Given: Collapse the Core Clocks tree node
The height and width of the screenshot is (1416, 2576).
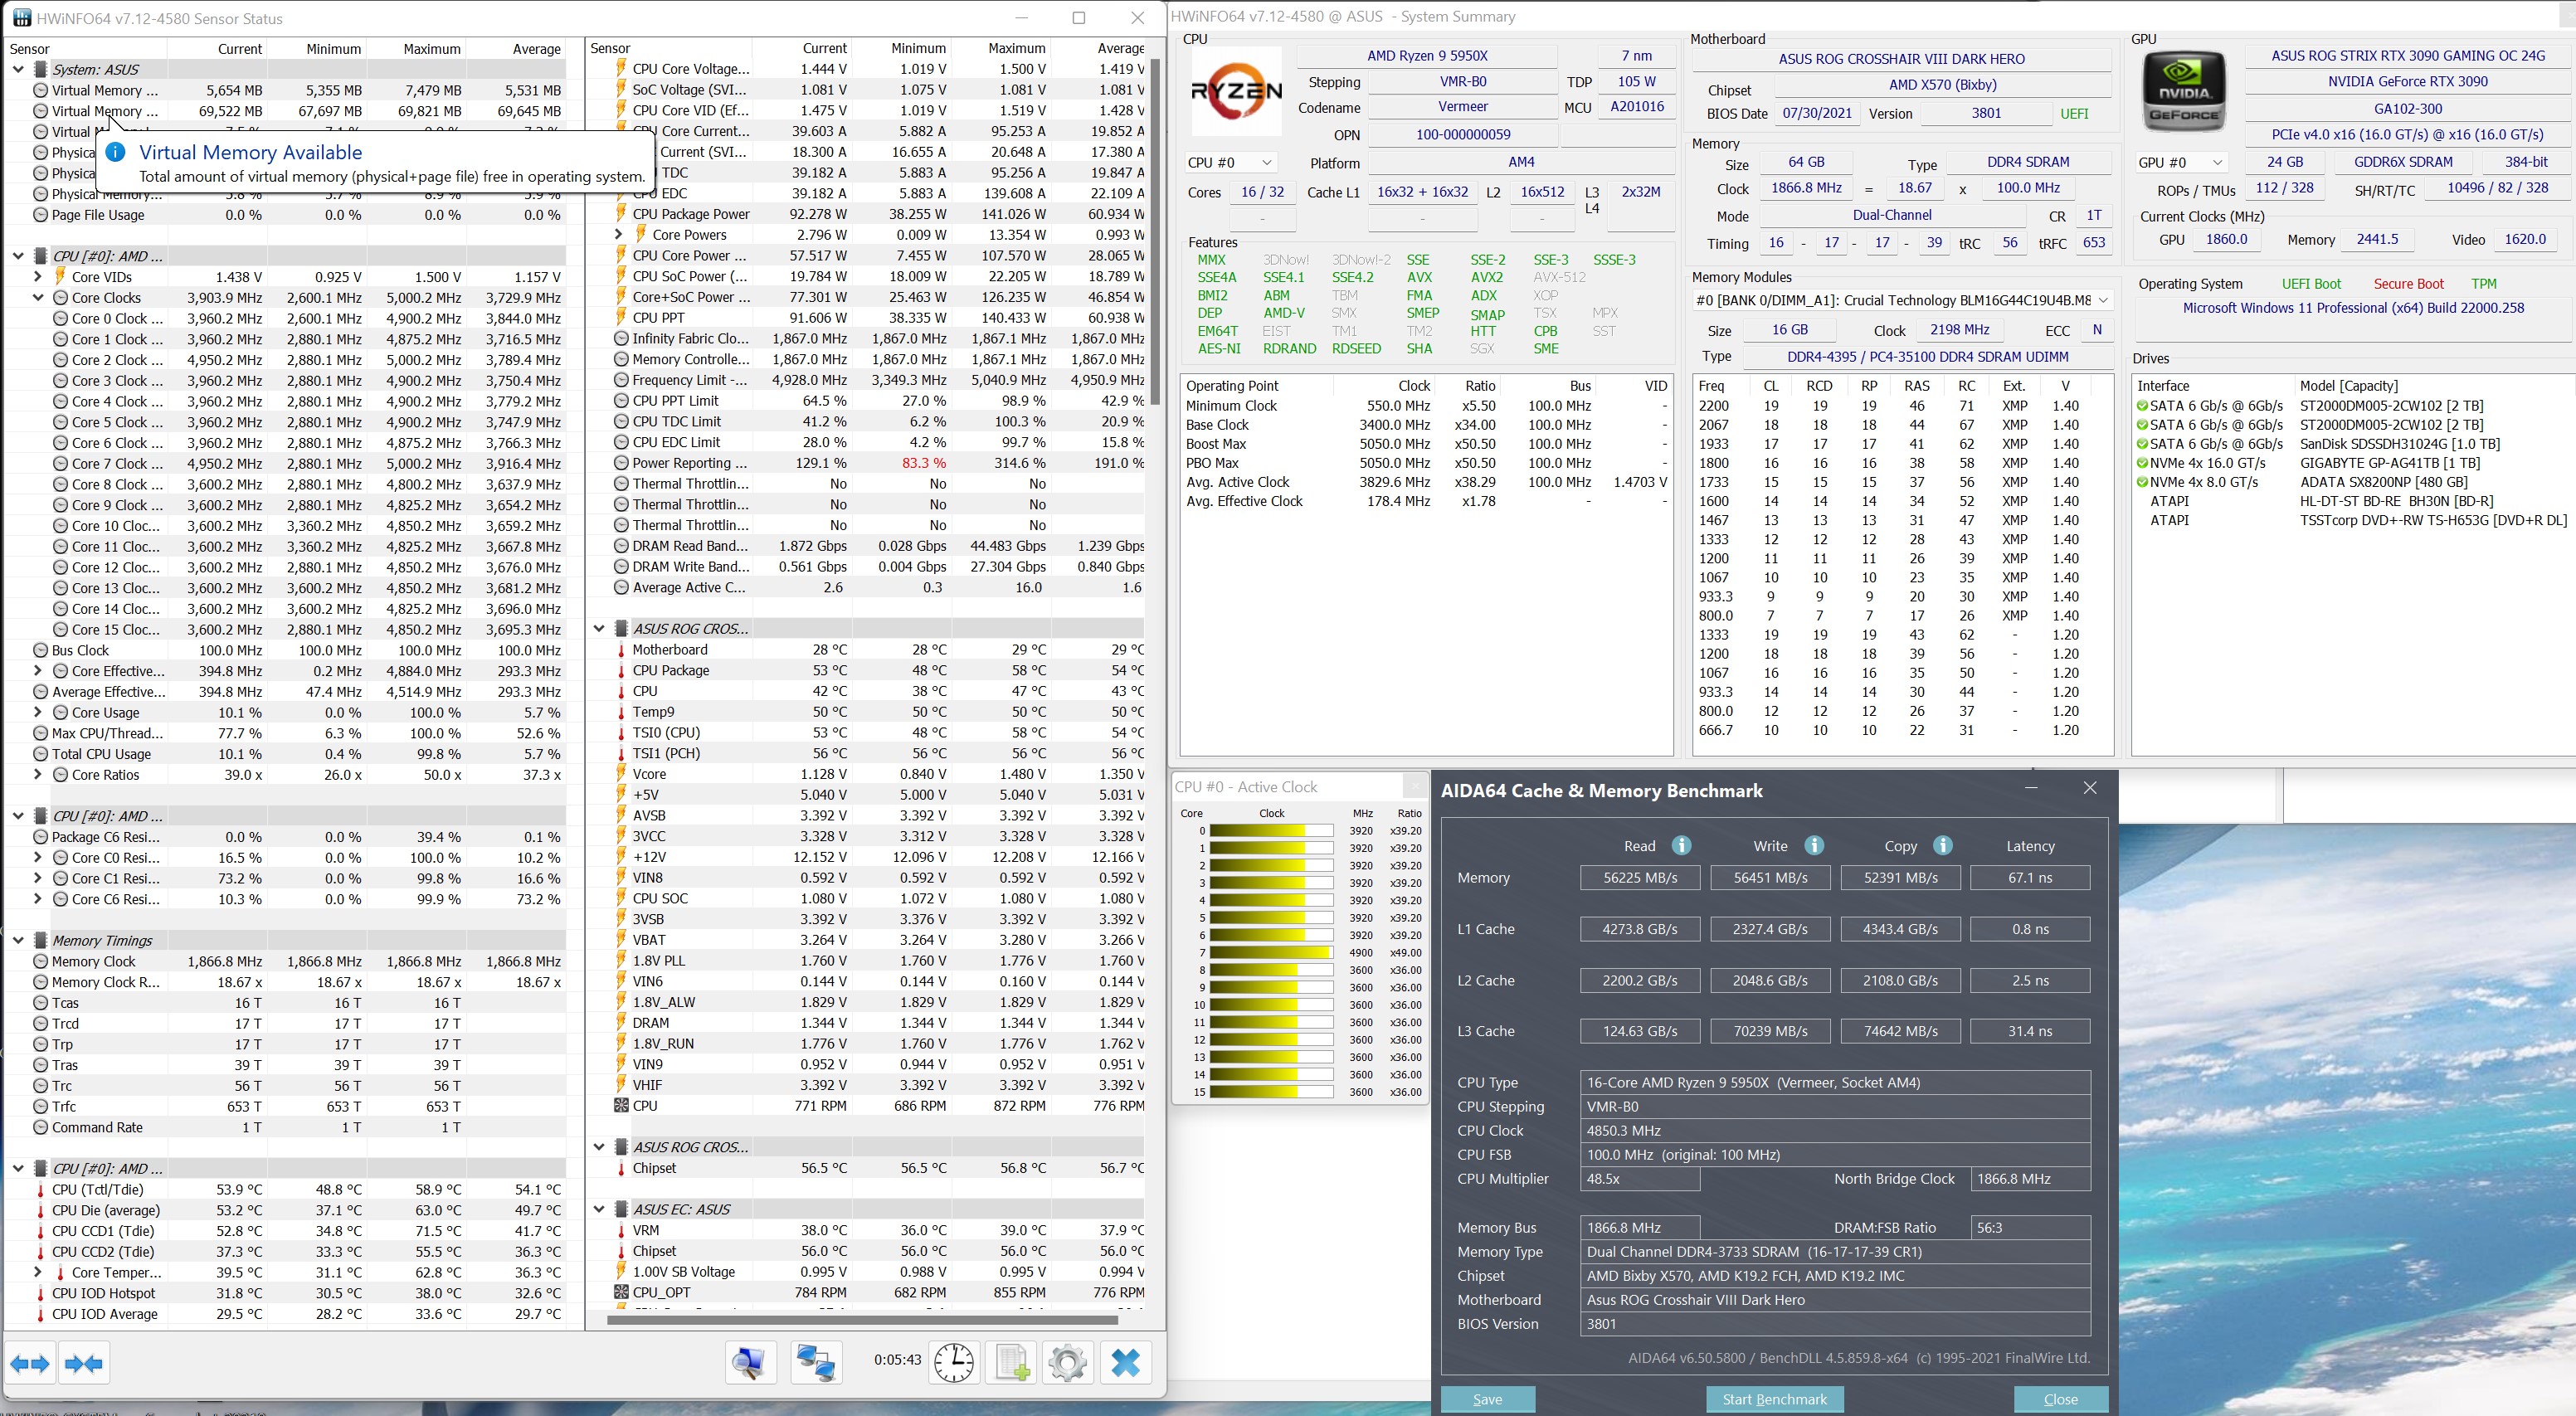Looking at the screenshot, I should pyautogui.click(x=38, y=298).
